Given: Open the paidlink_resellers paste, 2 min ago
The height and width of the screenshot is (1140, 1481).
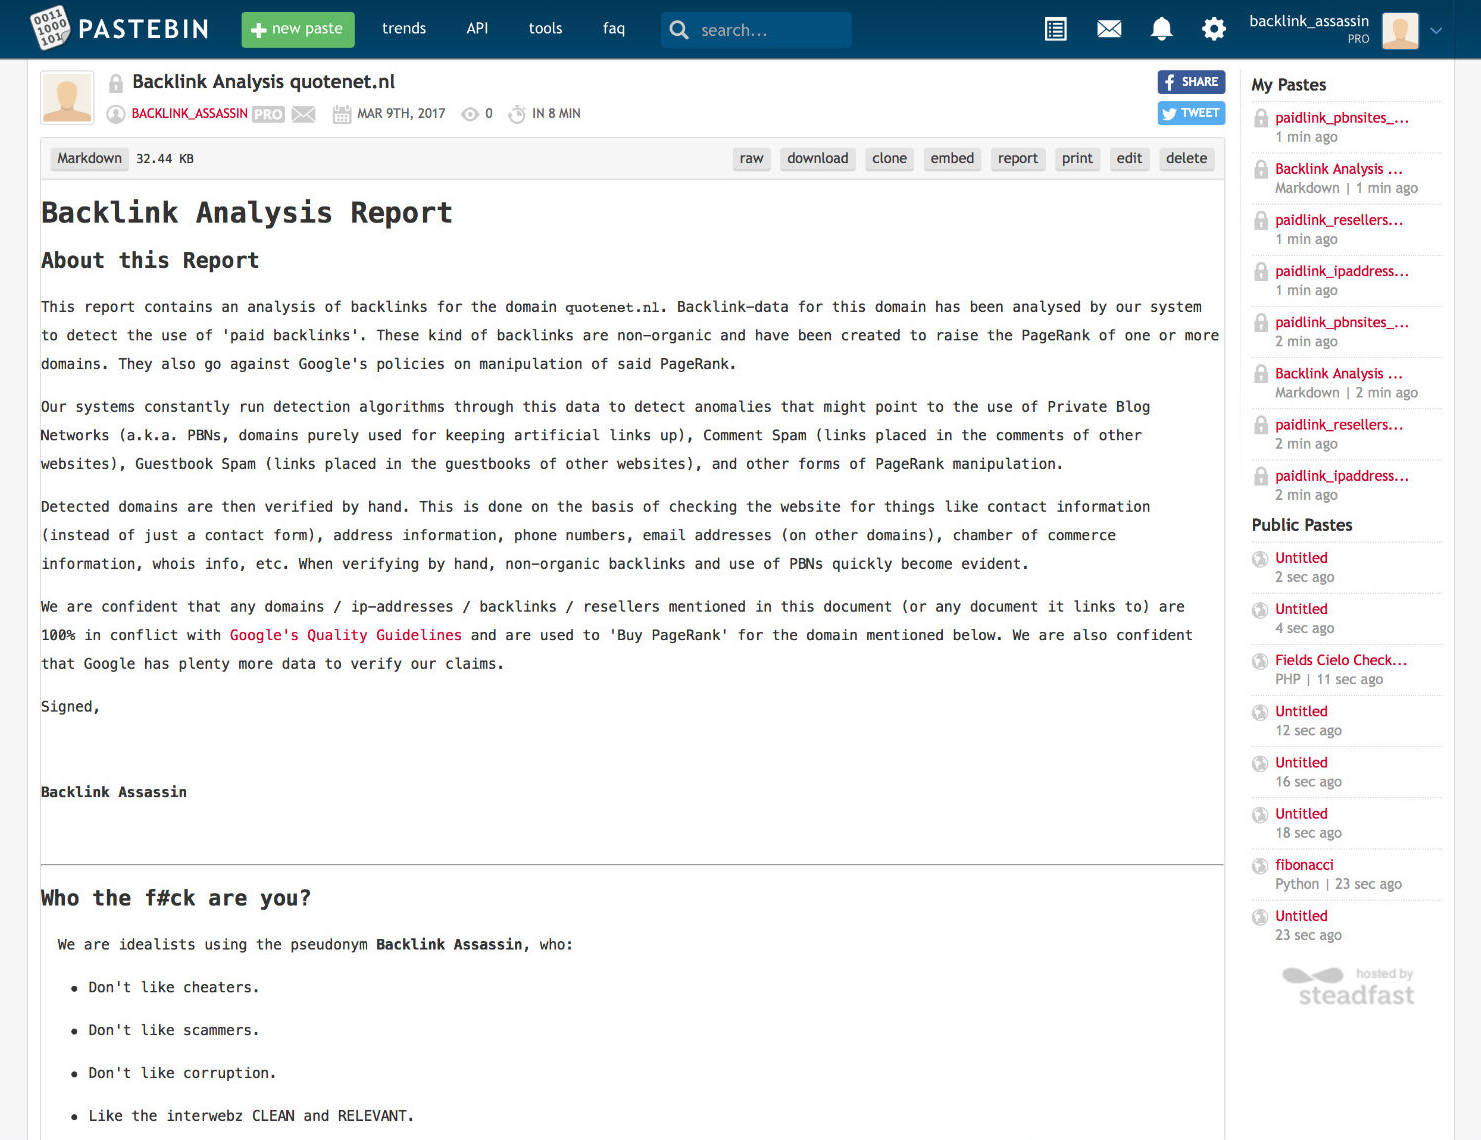Looking at the screenshot, I should [x=1339, y=425].
